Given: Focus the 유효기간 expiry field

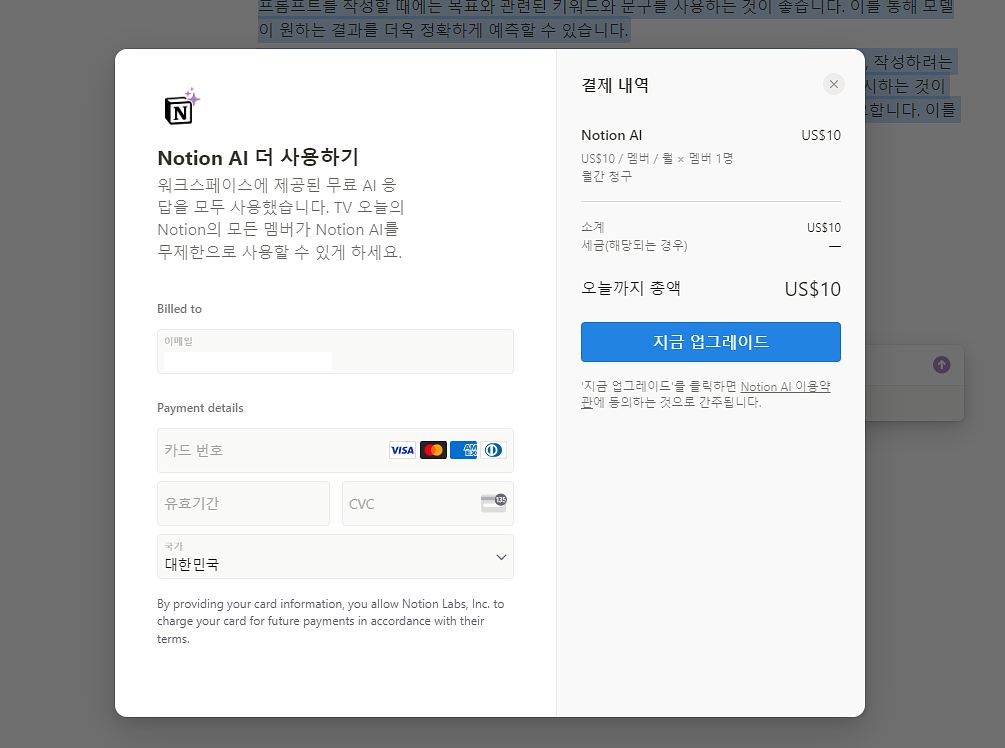Looking at the screenshot, I should [x=243, y=503].
